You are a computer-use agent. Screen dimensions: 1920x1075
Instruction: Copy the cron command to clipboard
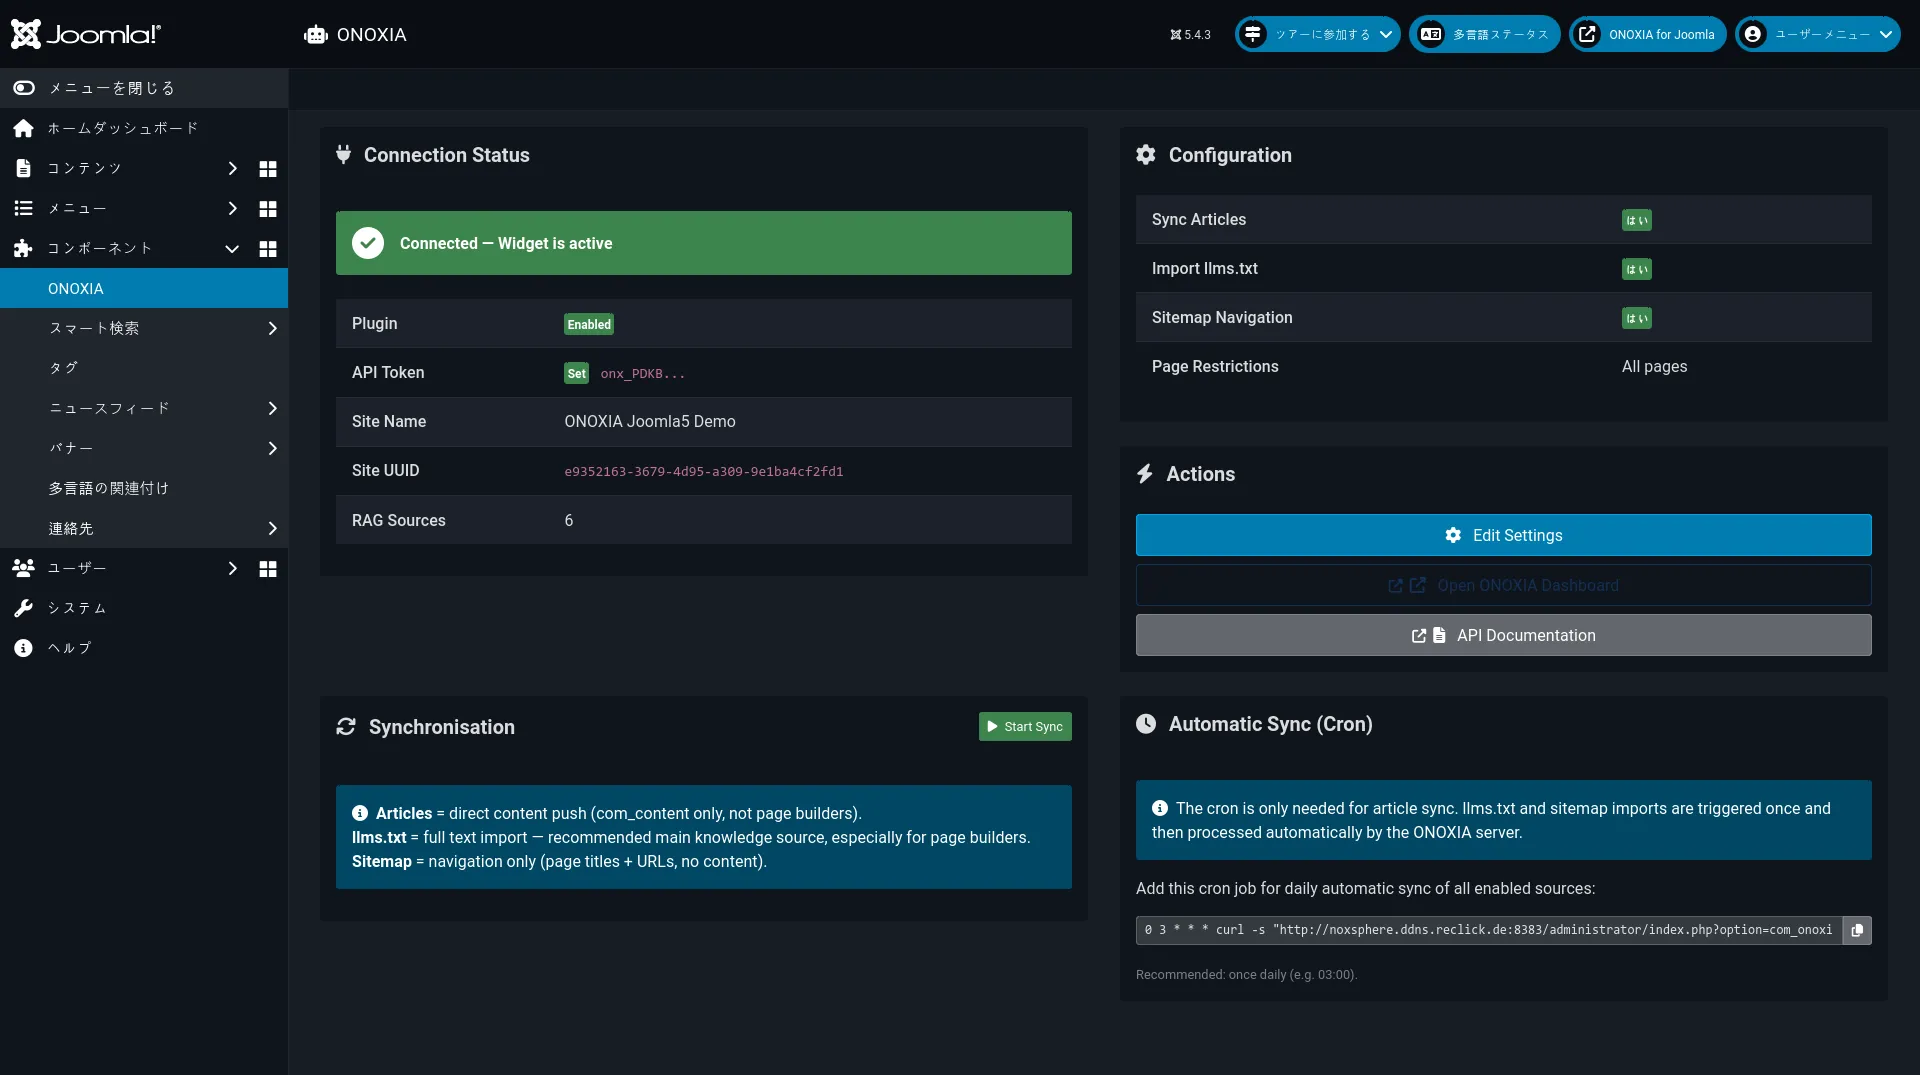click(x=1857, y=930)
